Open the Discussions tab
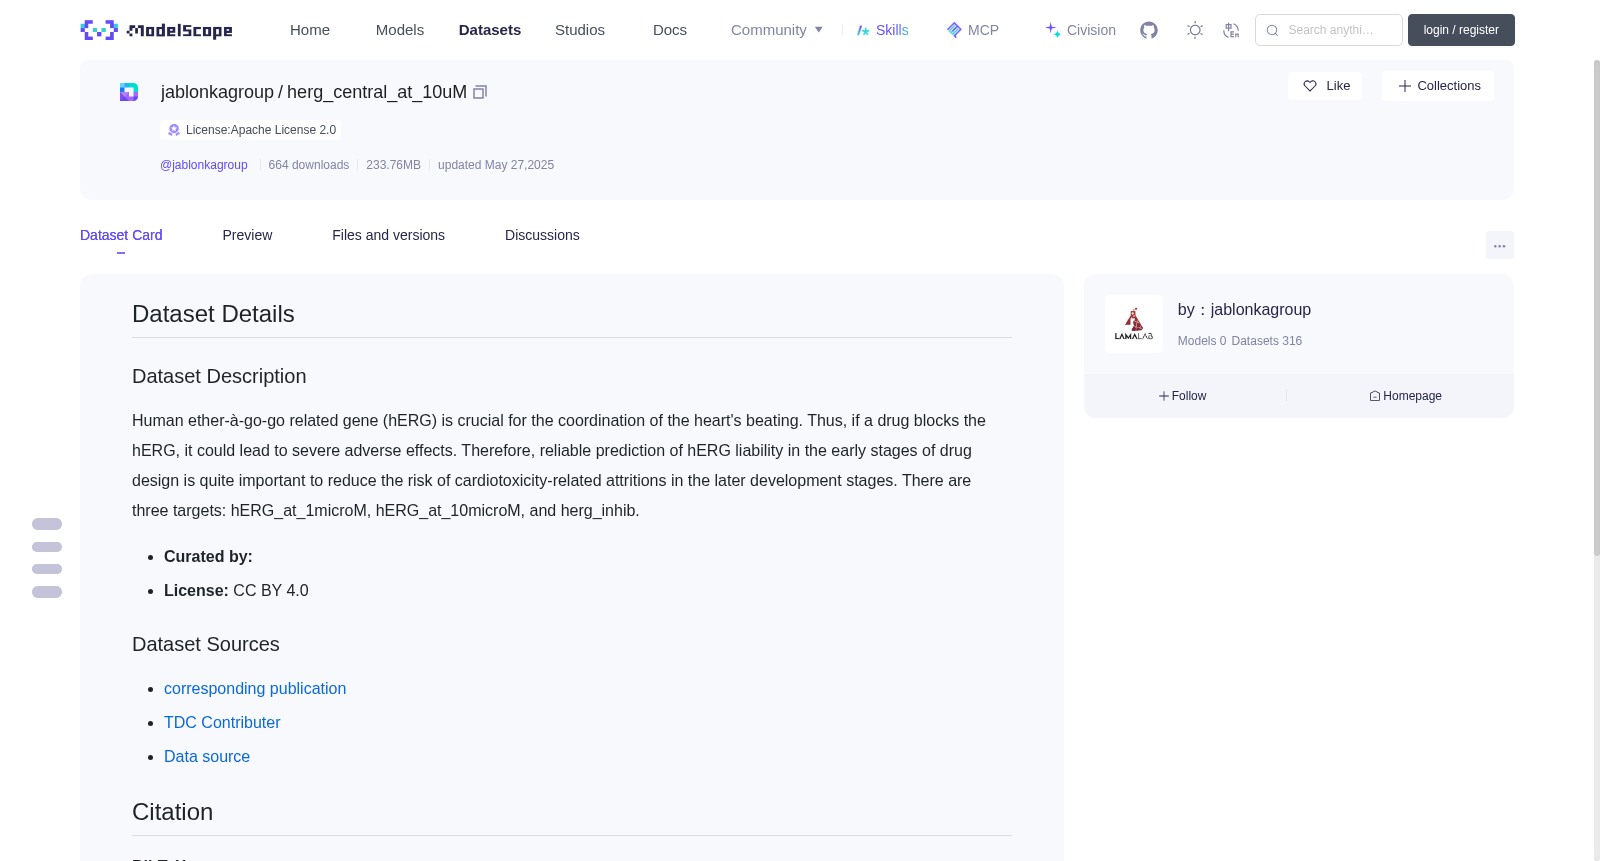The width and height of the screenshot is (1600, 861). 542,235
